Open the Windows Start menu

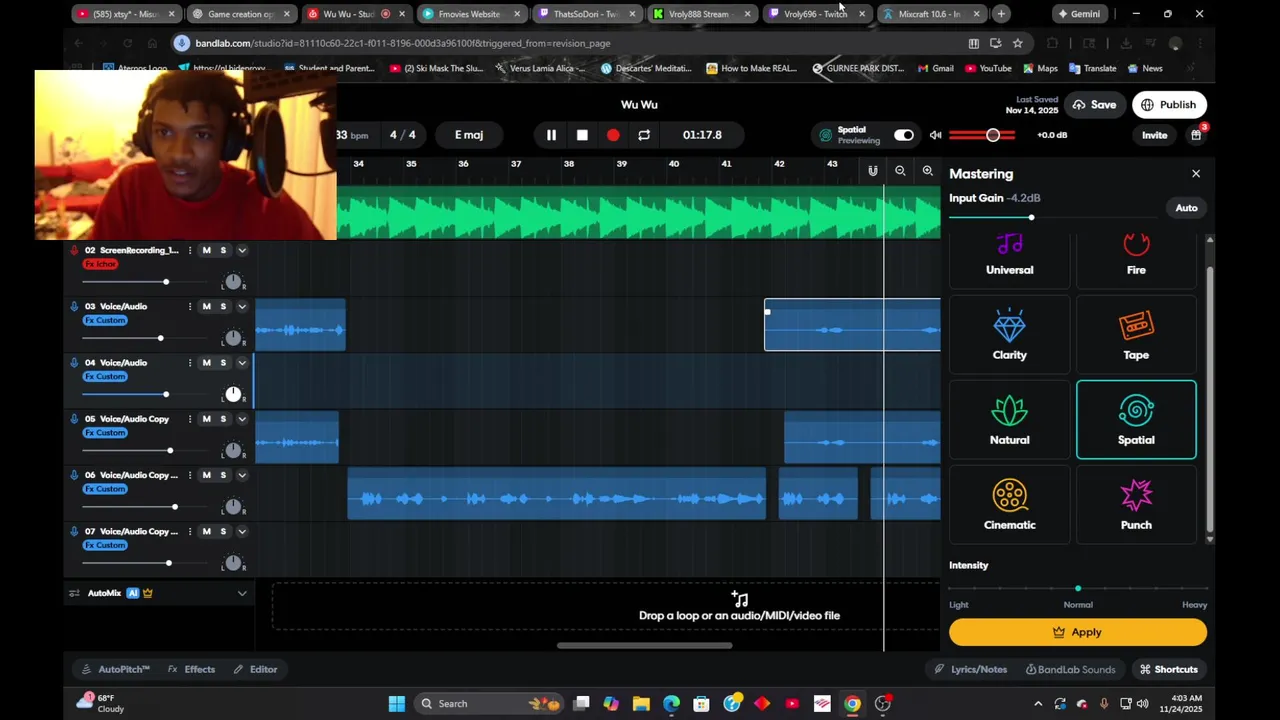point(397,703)
